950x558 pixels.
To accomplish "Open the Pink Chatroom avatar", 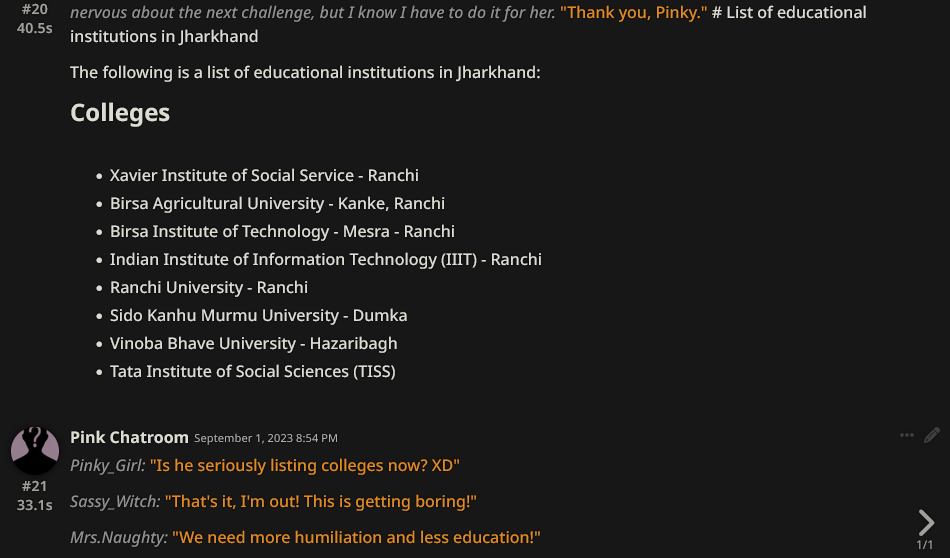I will point(35,450).
